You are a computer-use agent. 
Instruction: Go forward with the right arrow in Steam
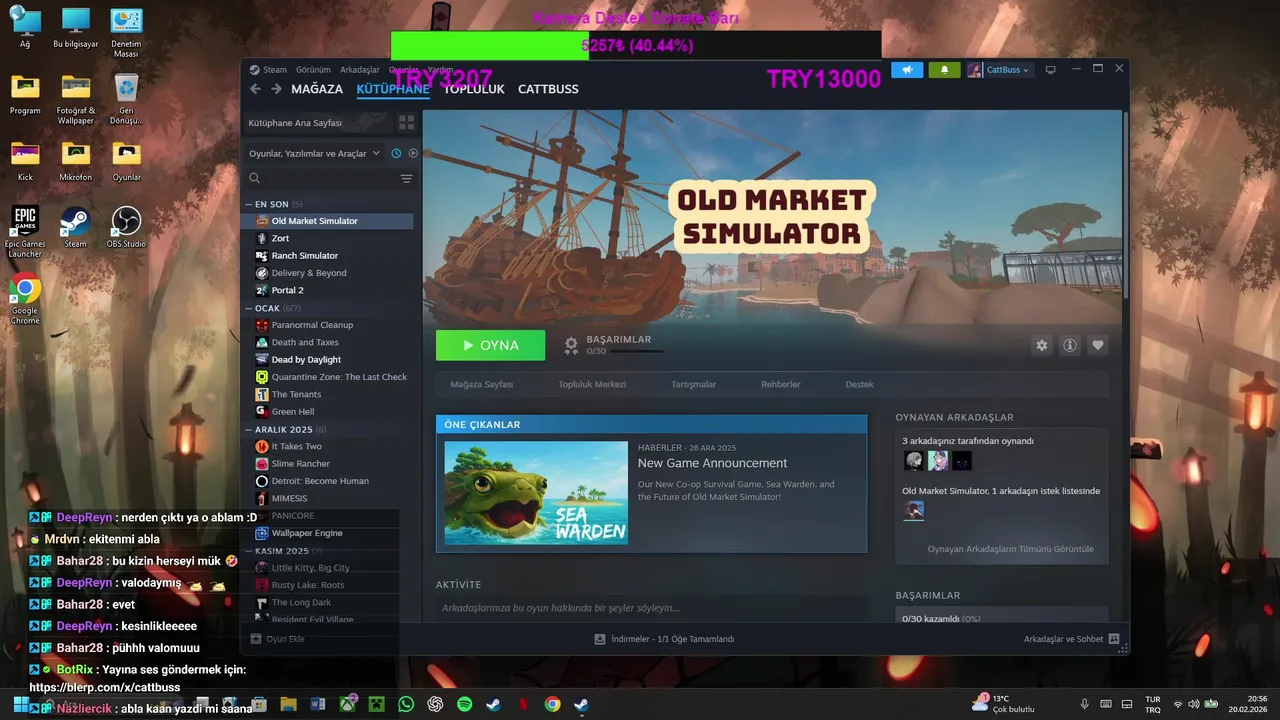(x=276, y=89)
